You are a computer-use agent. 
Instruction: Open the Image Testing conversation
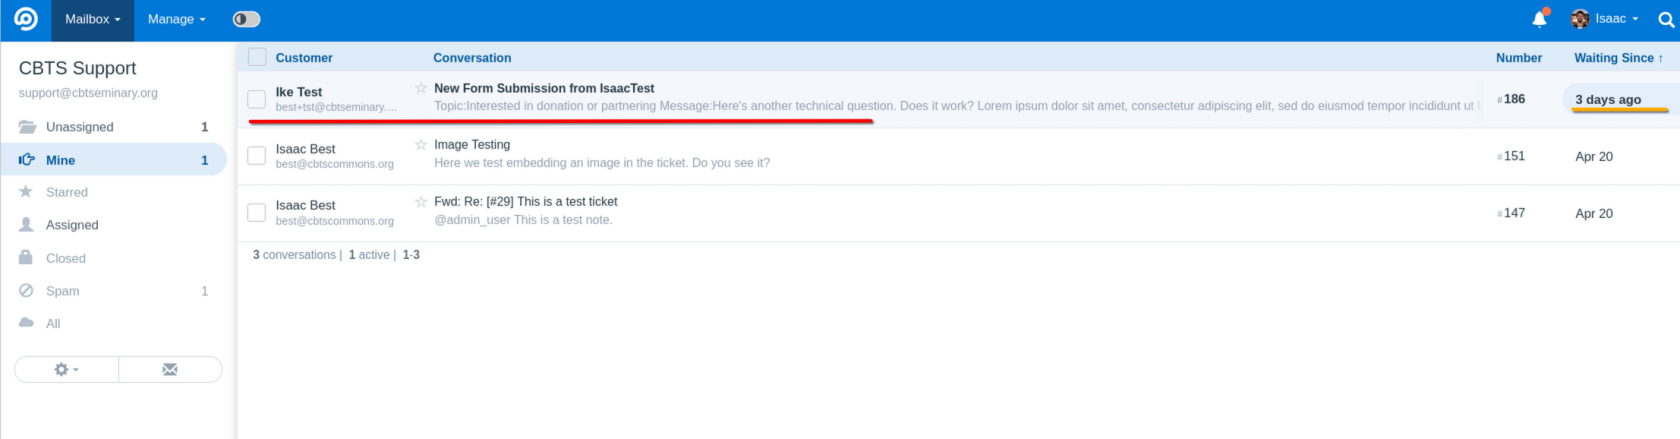tap(472, 145)
